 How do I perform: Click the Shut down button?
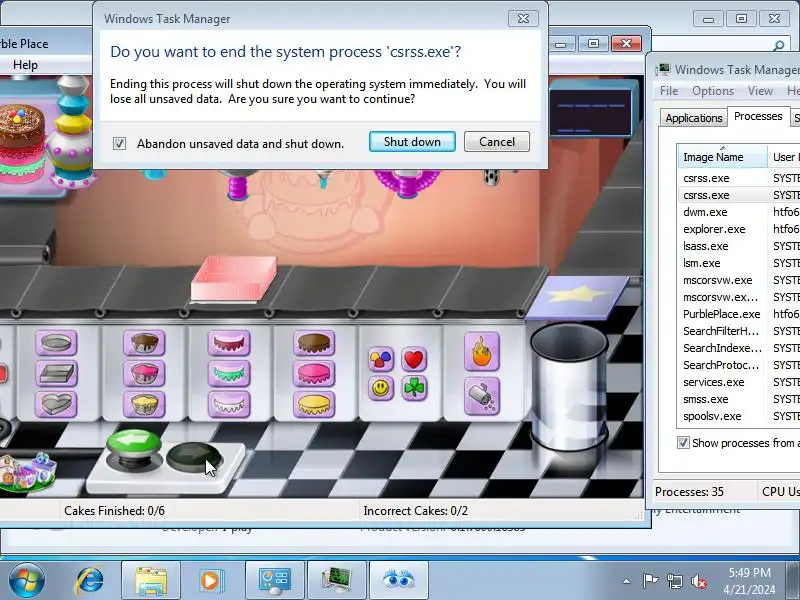(412, 142)
